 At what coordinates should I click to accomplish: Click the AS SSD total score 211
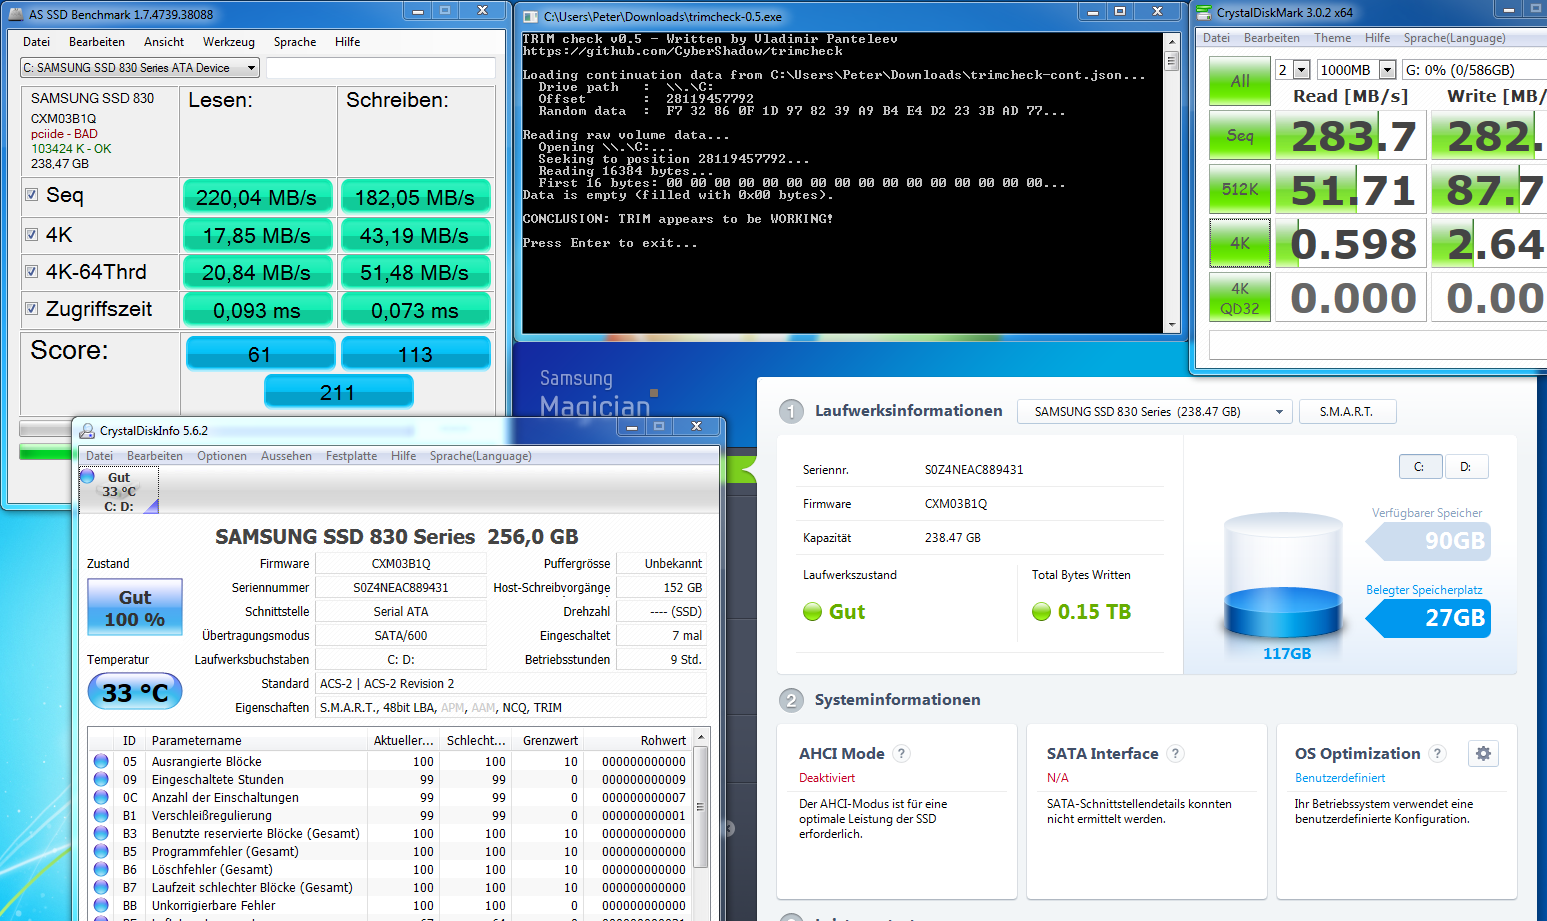[338, 392]
